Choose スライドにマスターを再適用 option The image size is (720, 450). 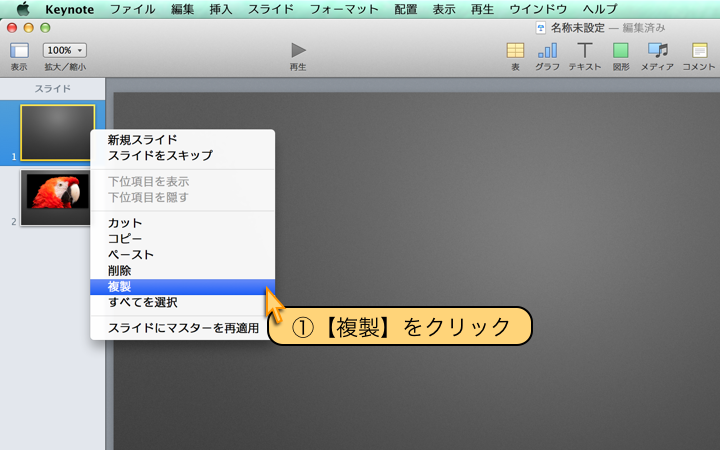[x=183, y=328]
